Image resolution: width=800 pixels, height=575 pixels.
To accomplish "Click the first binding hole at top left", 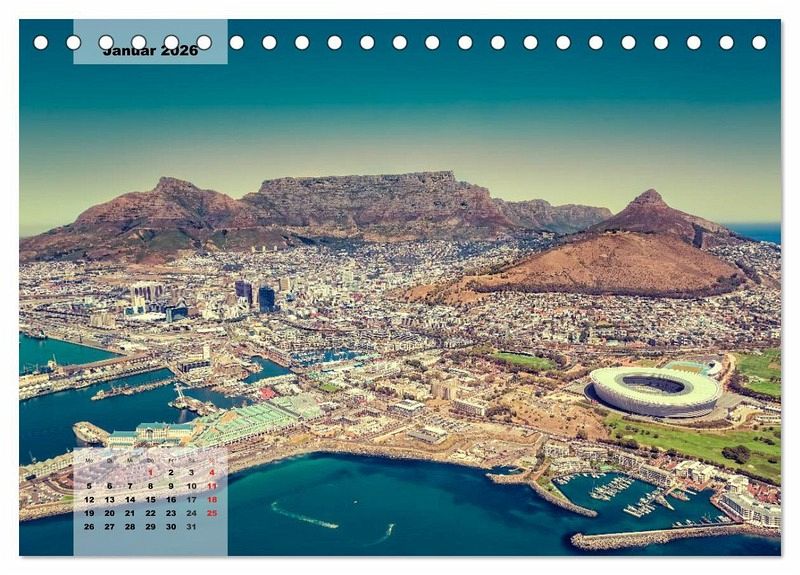I will coord(41,42).
